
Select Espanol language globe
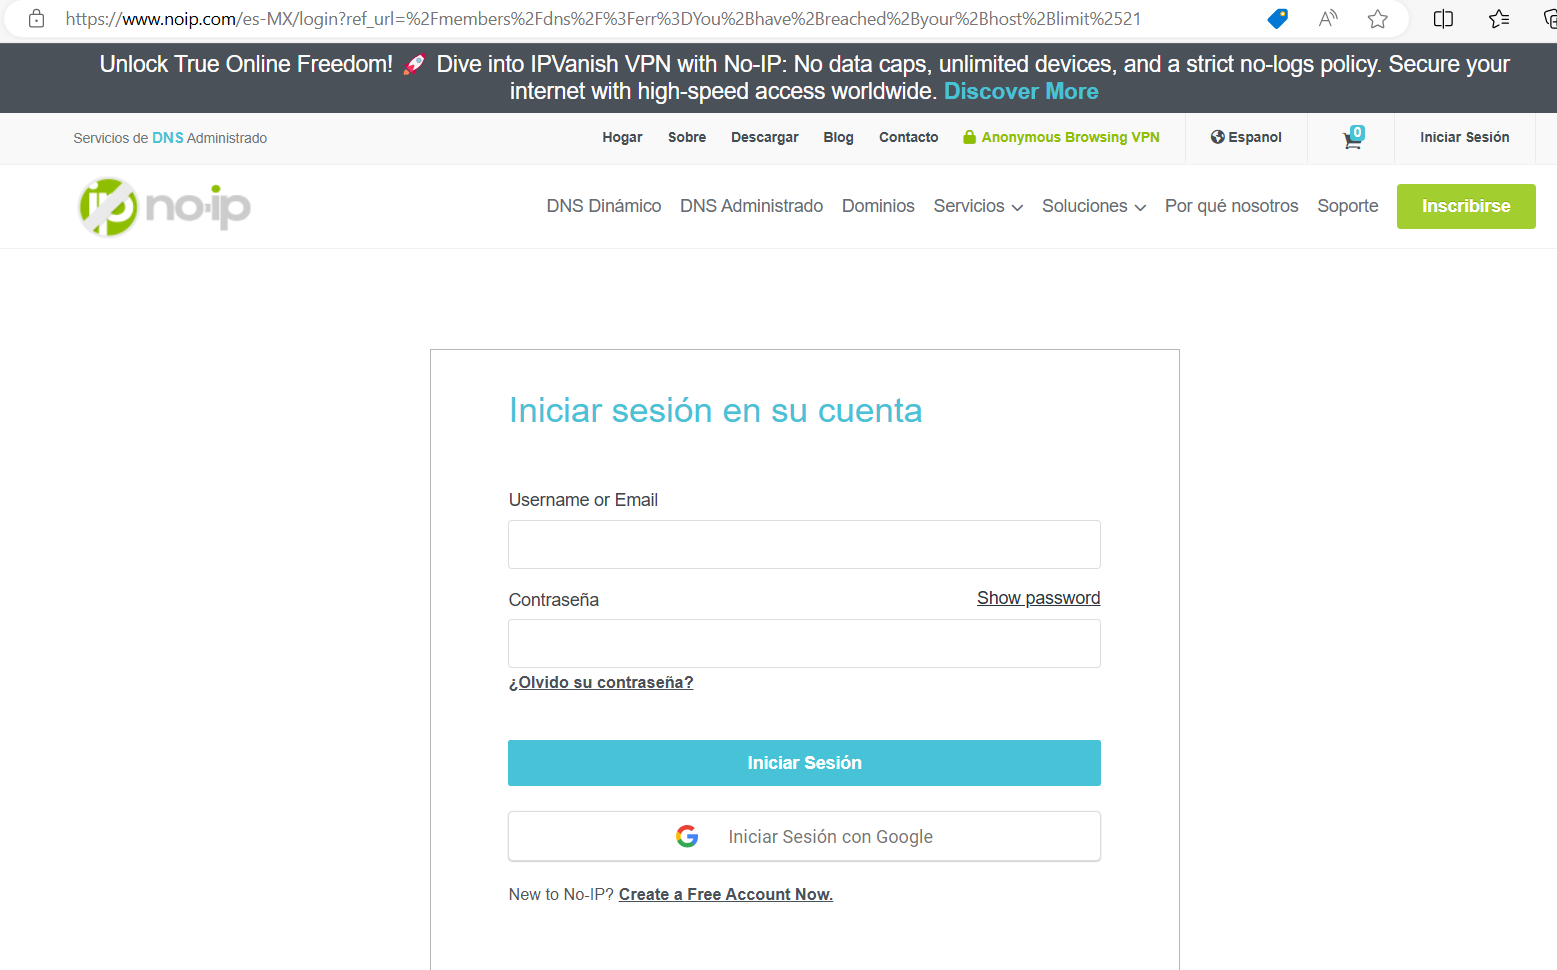[x=1246, y=138]
